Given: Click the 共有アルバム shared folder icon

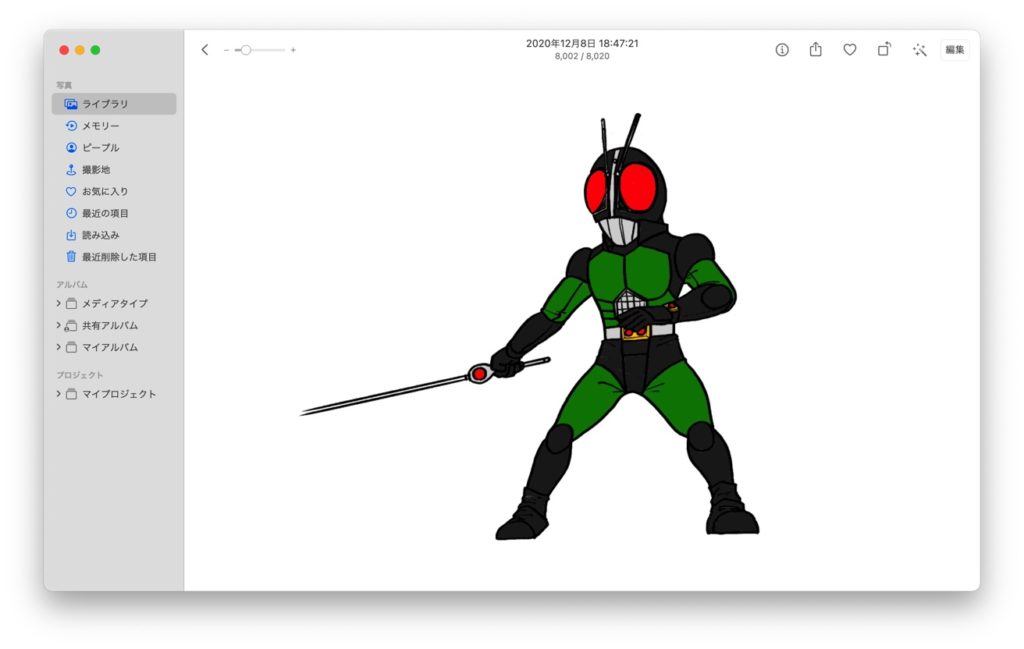Looking at the screenshot, I should click(71, 325).
